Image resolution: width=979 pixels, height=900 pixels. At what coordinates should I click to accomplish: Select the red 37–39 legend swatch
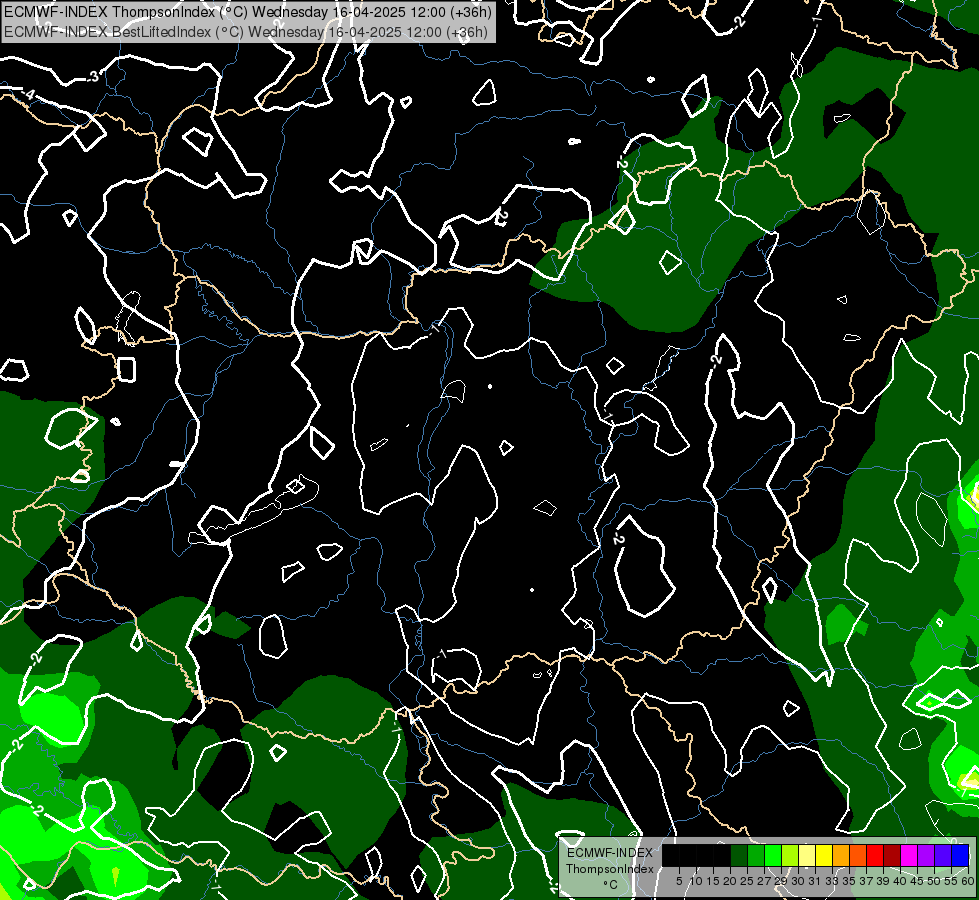[875, 855]
